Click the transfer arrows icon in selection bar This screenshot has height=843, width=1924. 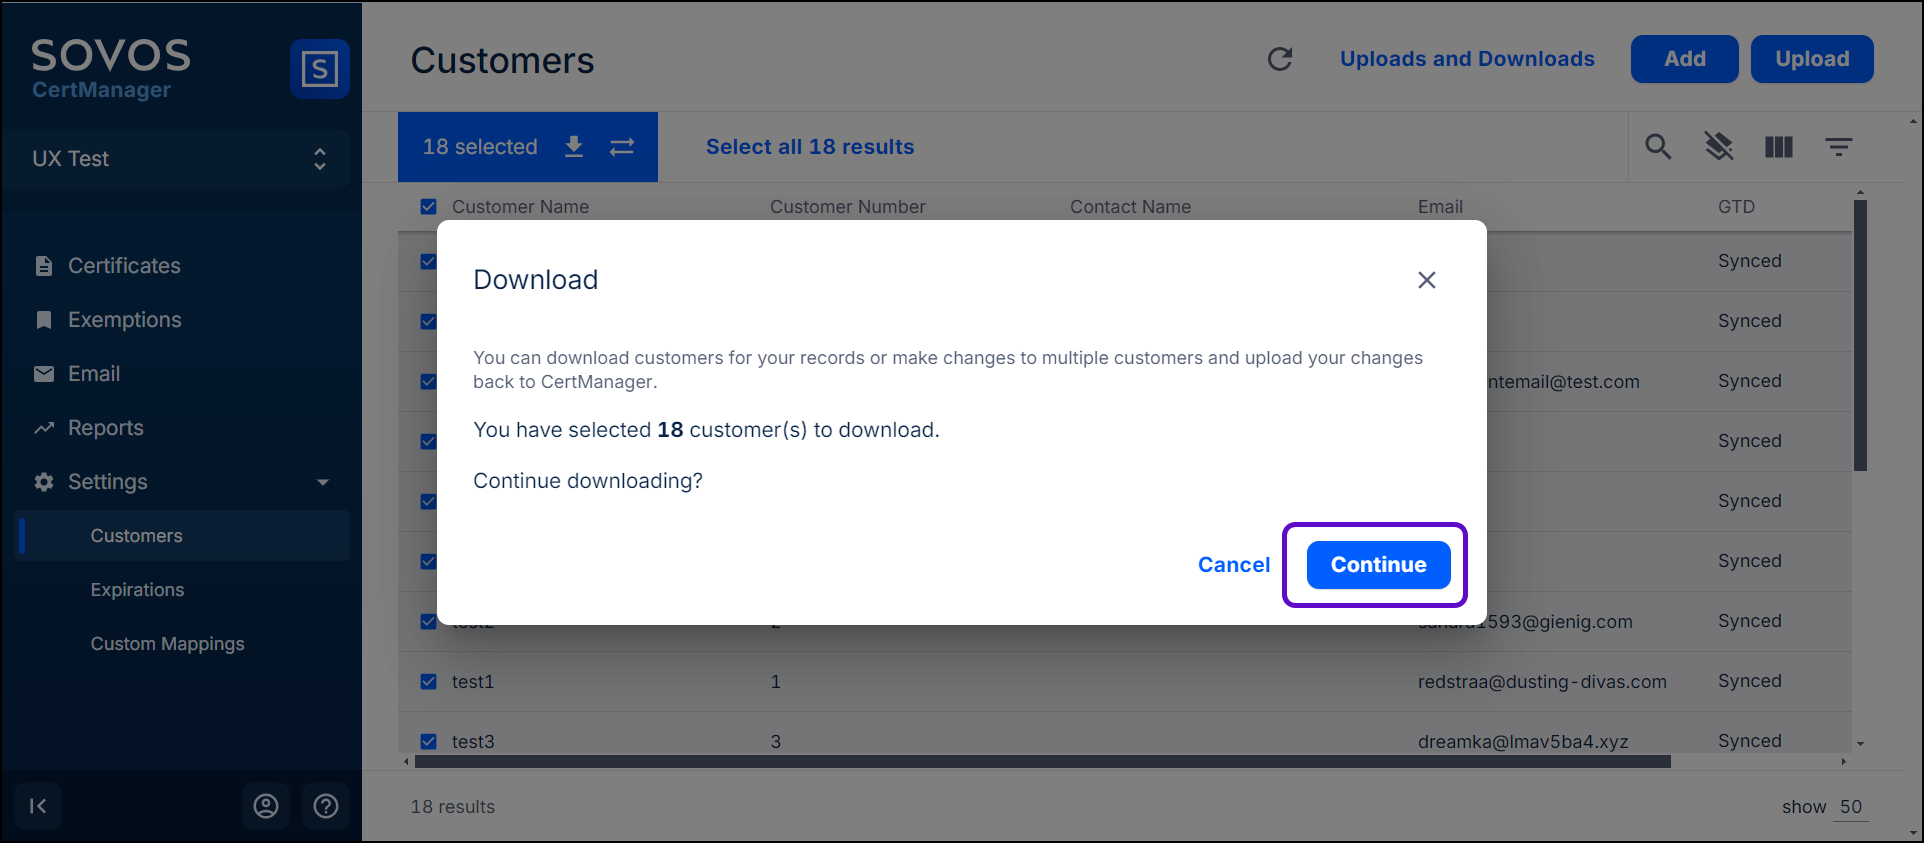(622, 147)
